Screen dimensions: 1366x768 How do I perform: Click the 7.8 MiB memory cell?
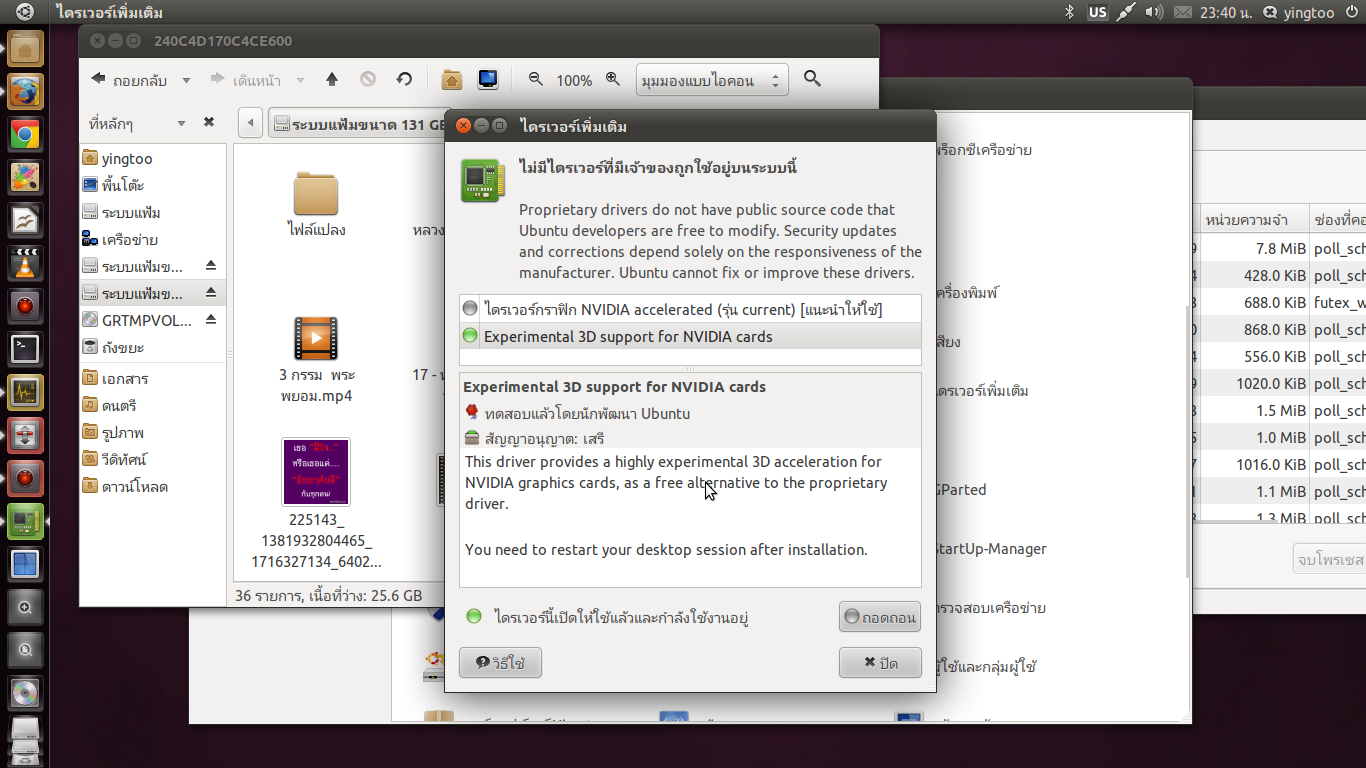1280,248
